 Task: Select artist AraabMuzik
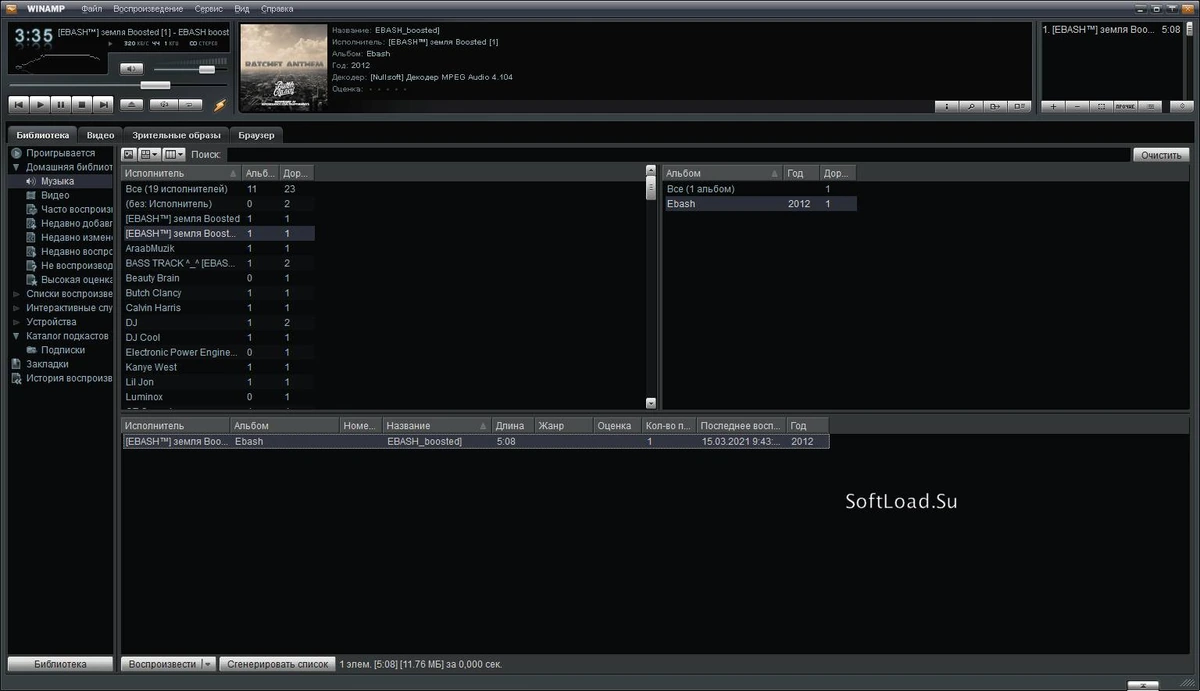coord(218,248)
